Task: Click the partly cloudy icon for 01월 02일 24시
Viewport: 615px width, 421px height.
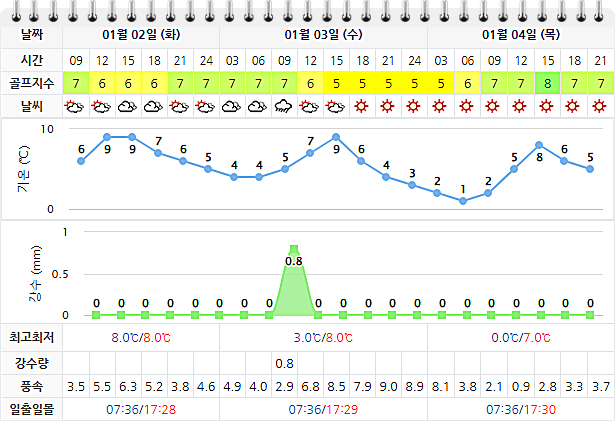Action: [206, 106]
